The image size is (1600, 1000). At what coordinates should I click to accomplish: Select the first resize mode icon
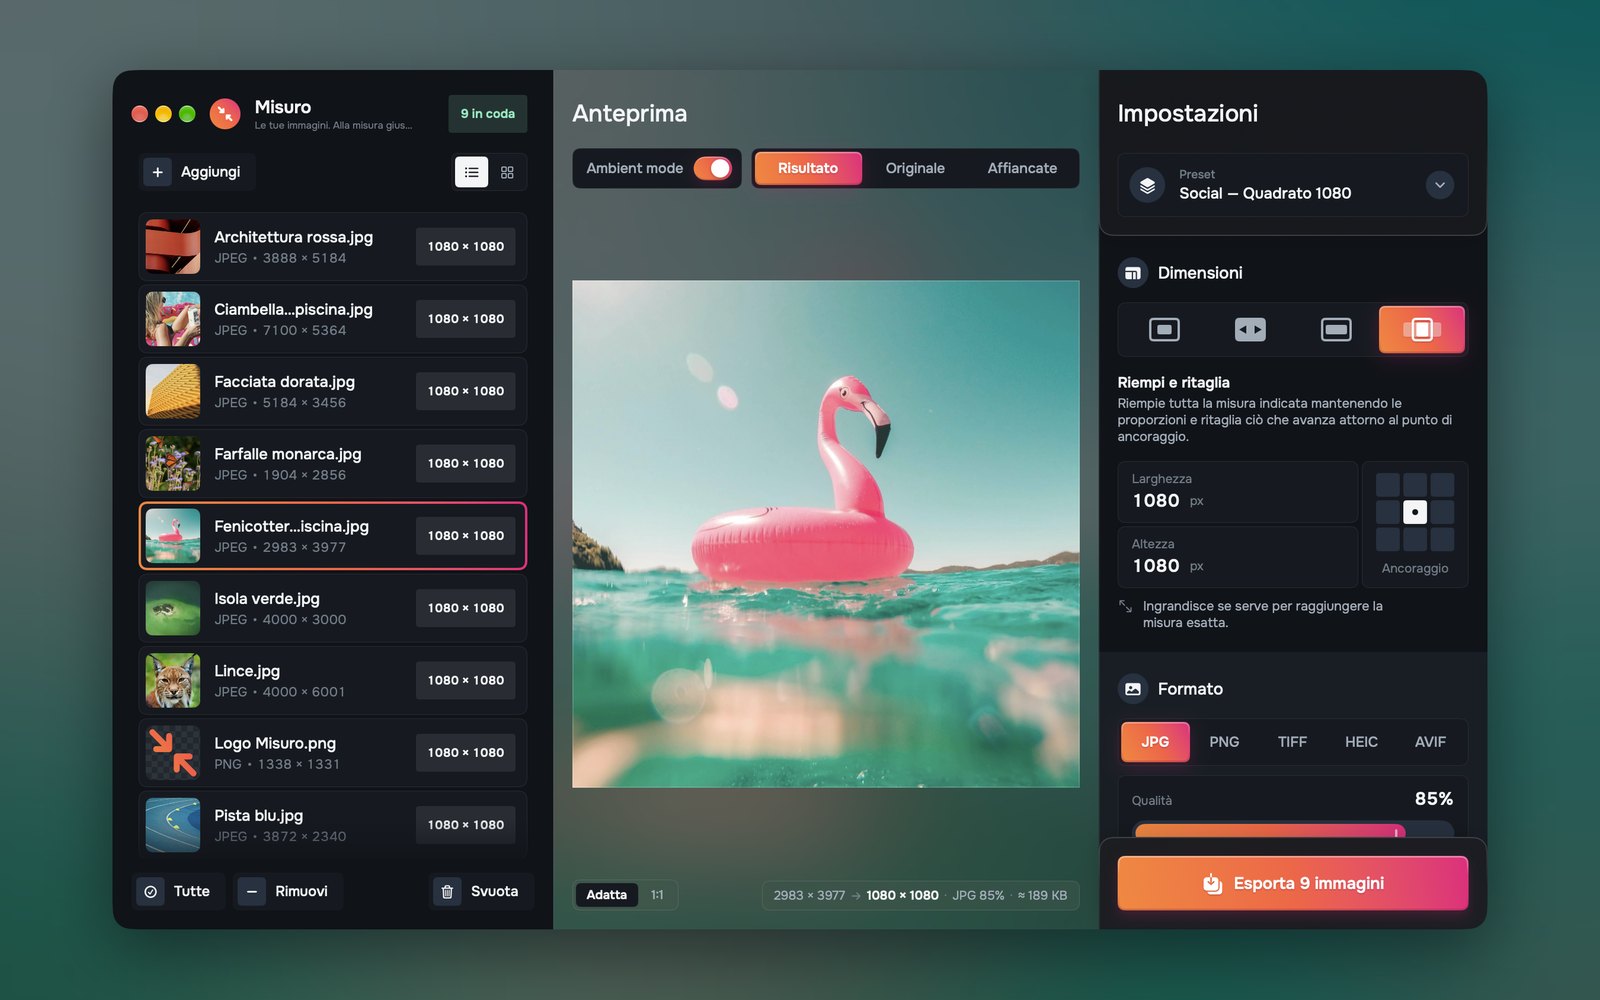(1164, 329)
